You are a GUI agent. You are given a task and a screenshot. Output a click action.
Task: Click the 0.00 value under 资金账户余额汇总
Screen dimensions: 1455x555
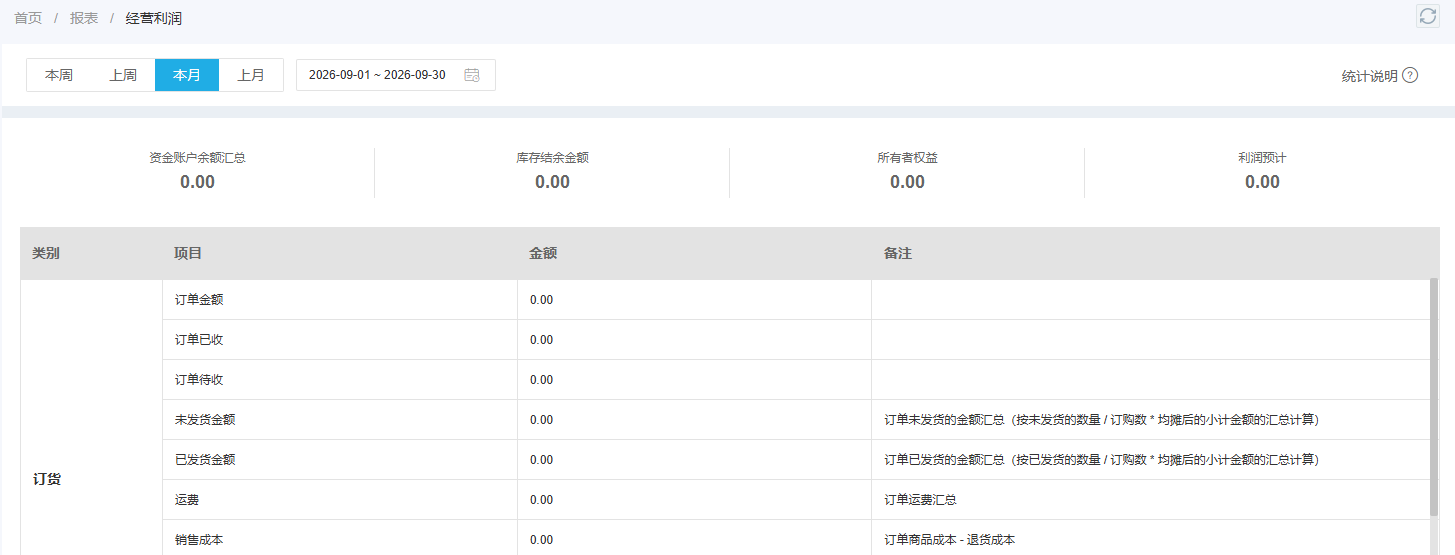click(x=197, y=182)
